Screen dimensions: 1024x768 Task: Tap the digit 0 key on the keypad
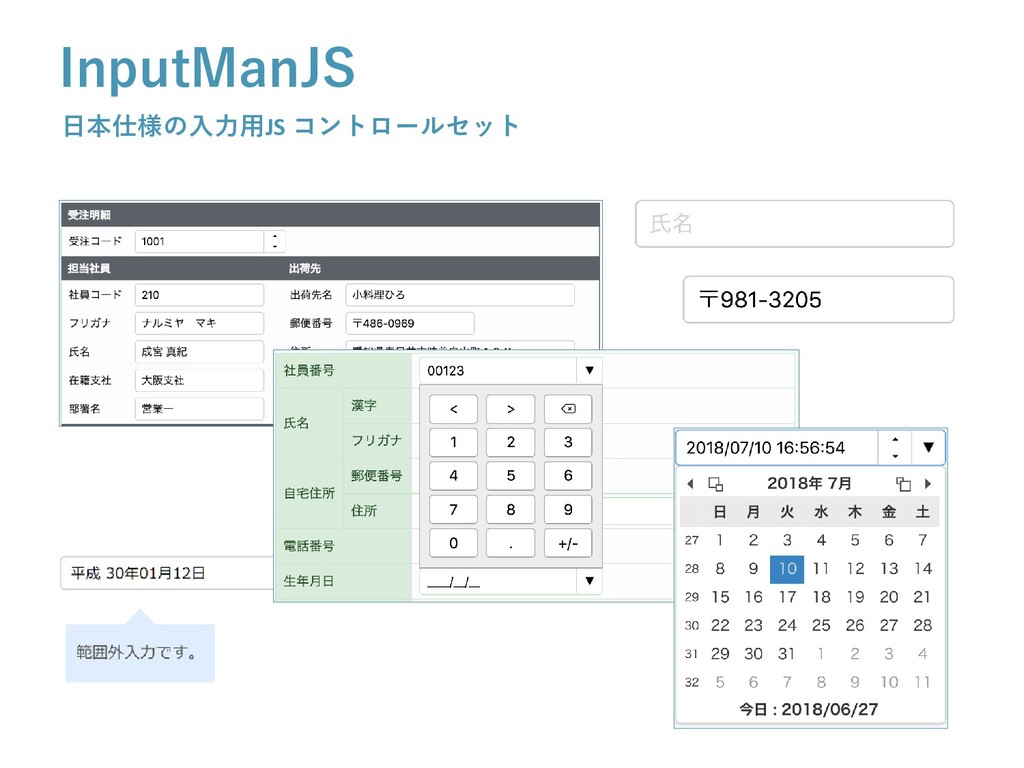point(453,543)
